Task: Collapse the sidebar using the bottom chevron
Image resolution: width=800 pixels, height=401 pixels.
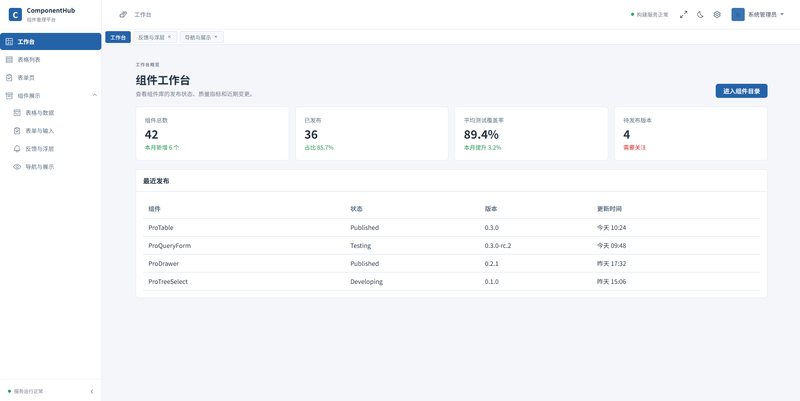Action: (92, 391)
